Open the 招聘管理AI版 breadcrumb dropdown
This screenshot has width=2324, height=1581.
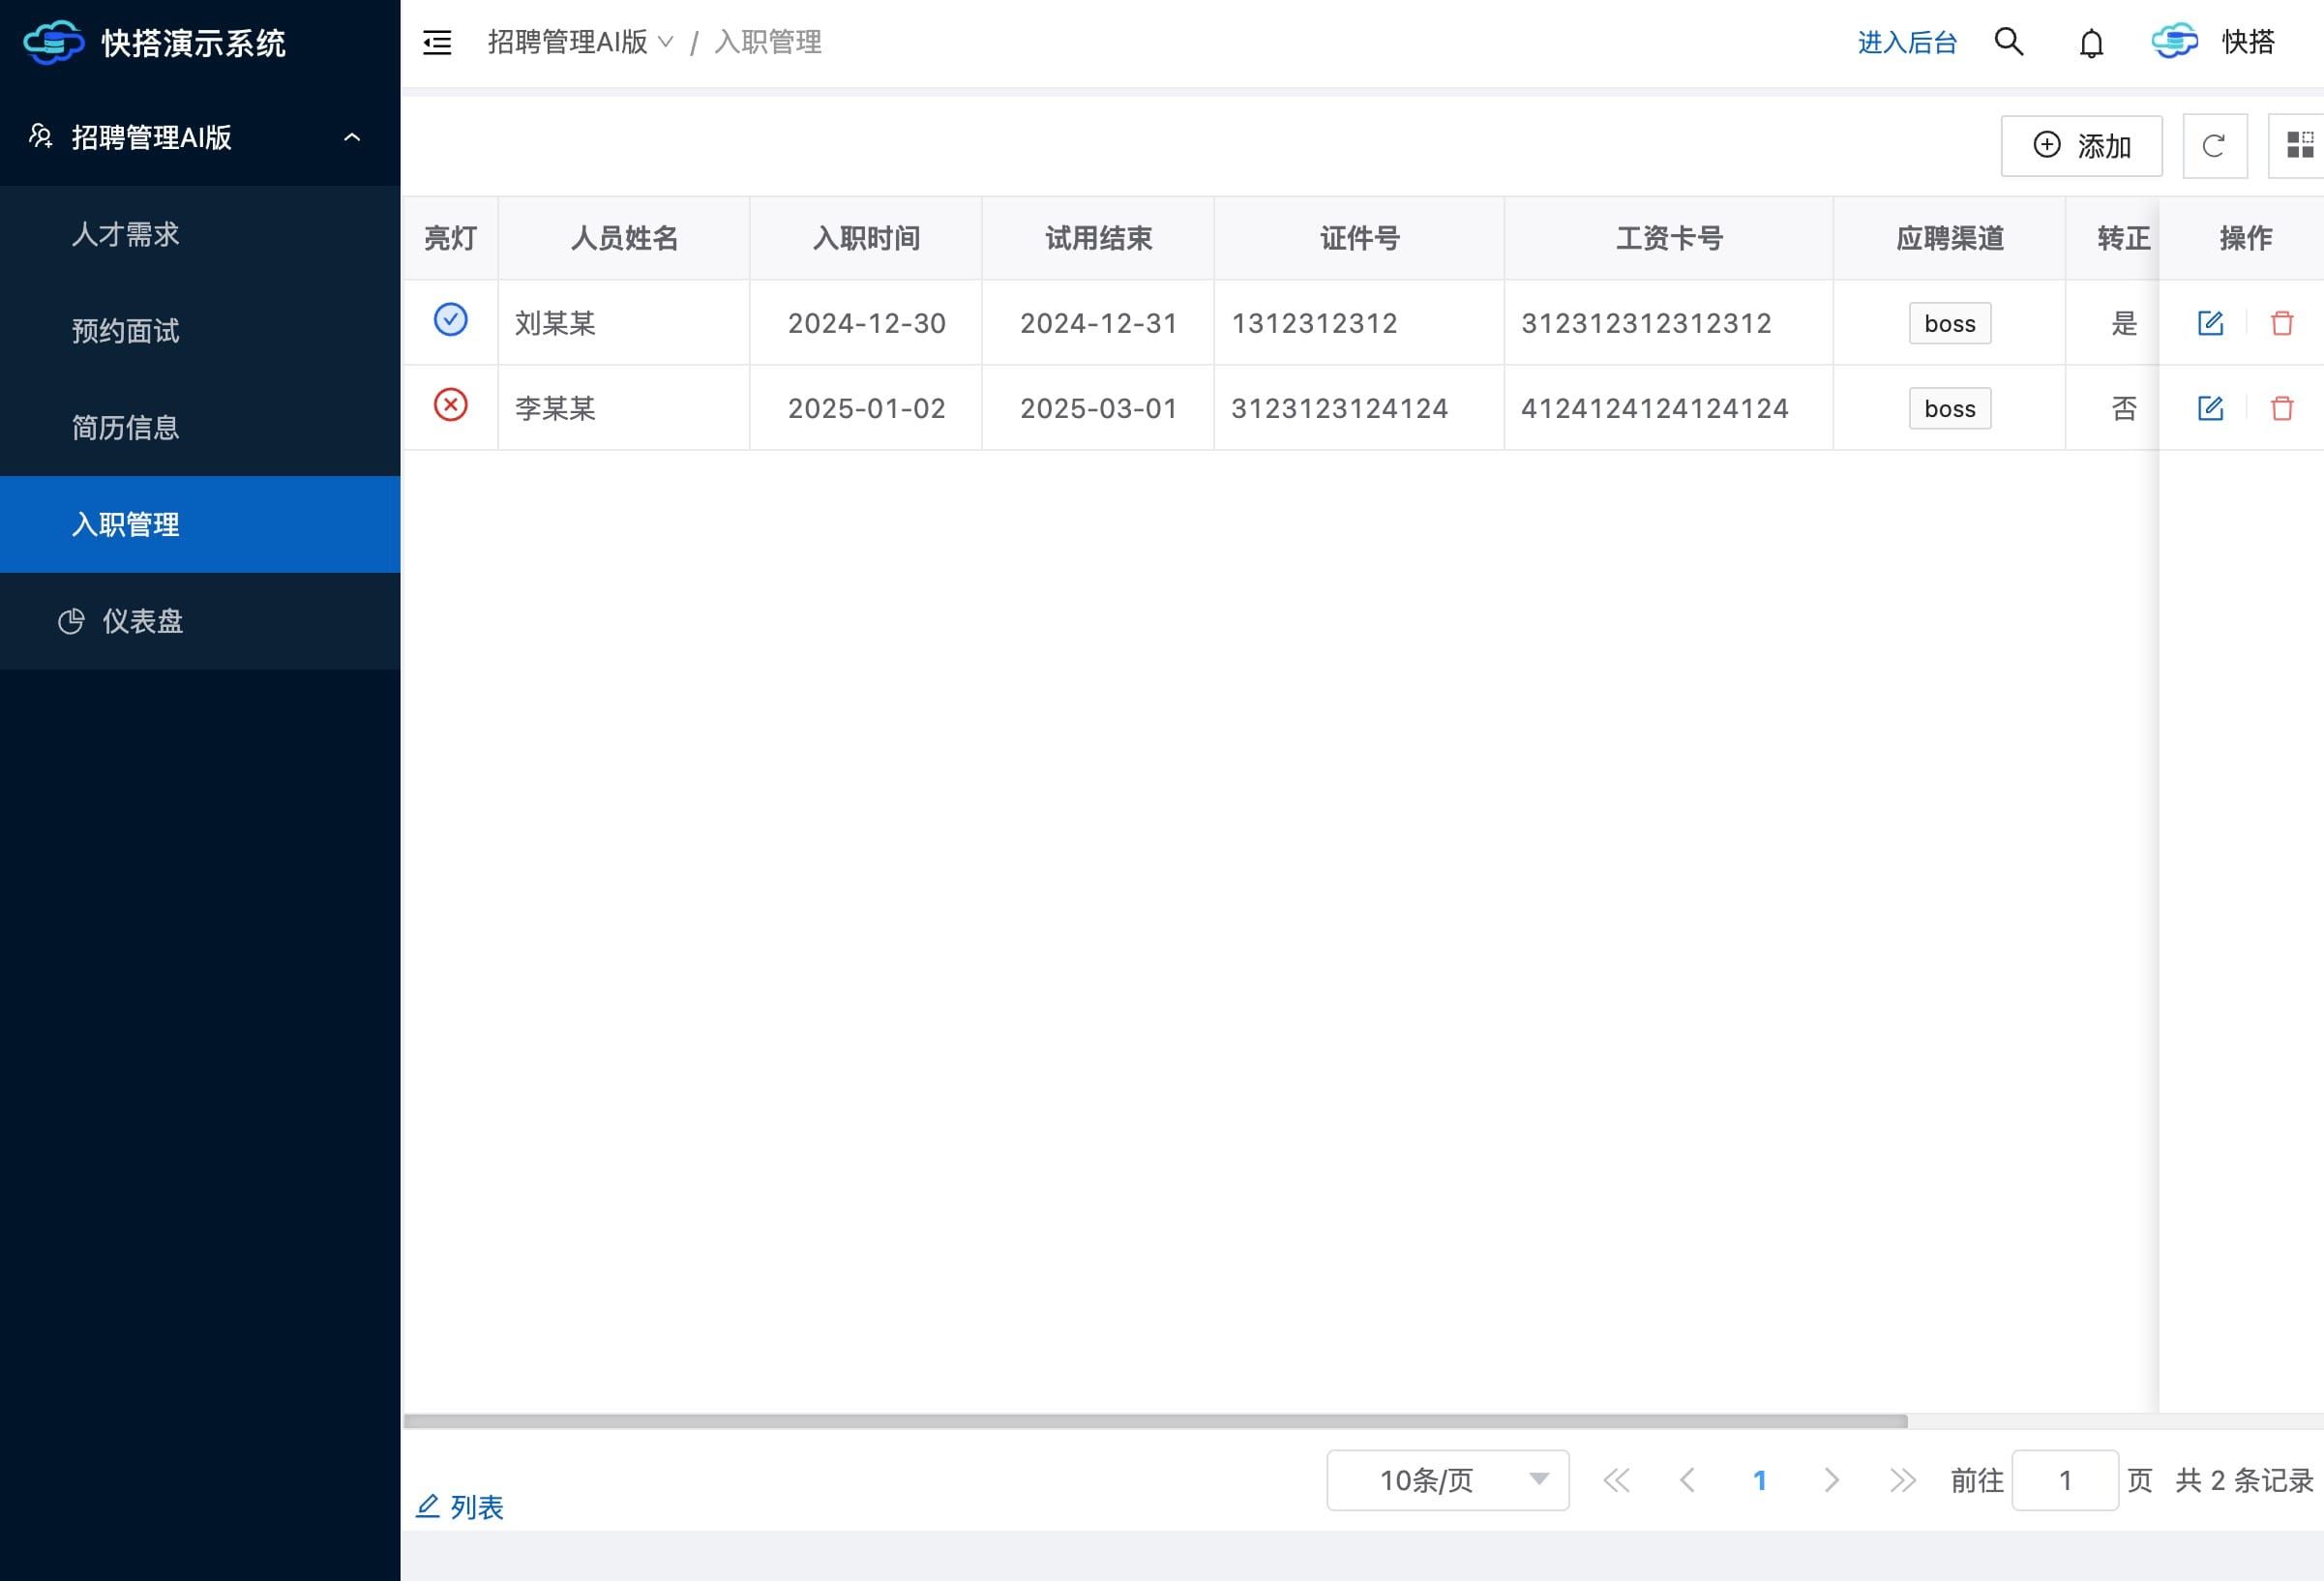(x=580, y=42)
